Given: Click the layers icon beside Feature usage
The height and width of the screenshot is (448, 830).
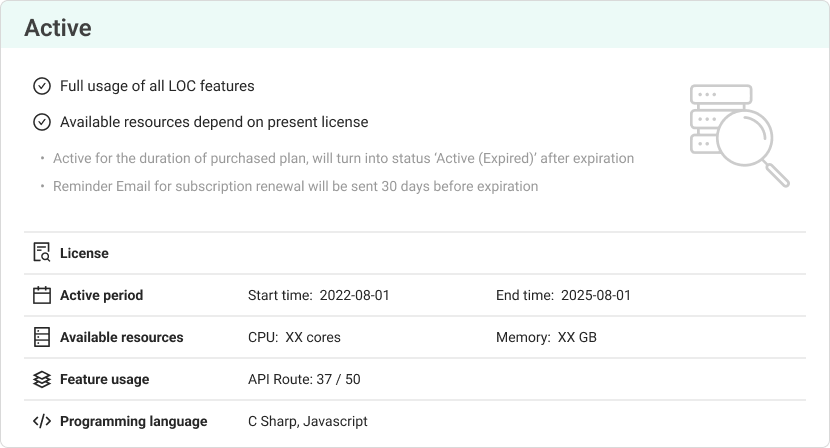Looking at the screenshot, I should (x=42, y=379).
